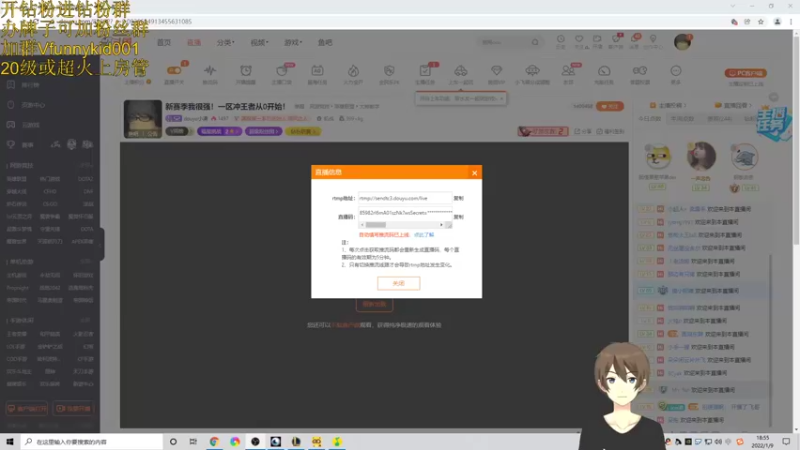The width and height of the screenshot is (800, 450).
Task: Click the search magnifier icon
Action: pyautogui.click(x=535, y=42)
